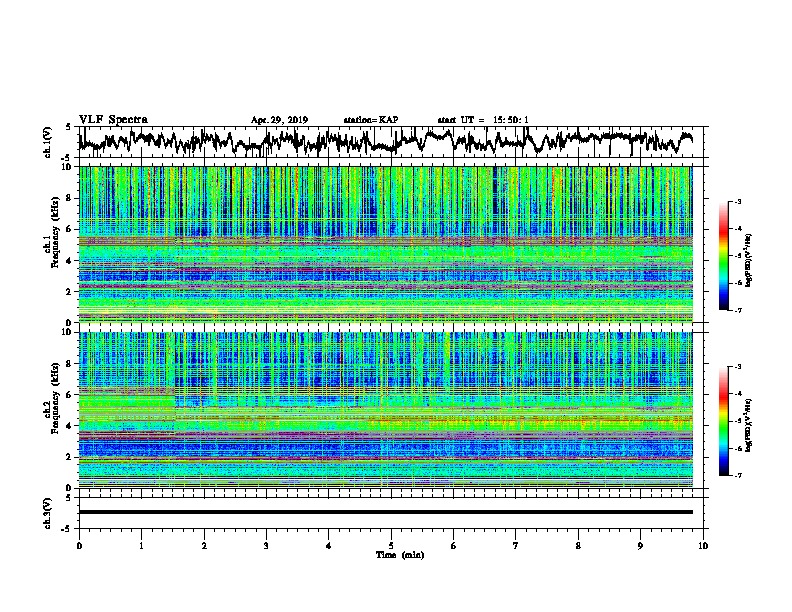Click the ch.1 frequency axis "8" tick label

(x=70, y=198)
